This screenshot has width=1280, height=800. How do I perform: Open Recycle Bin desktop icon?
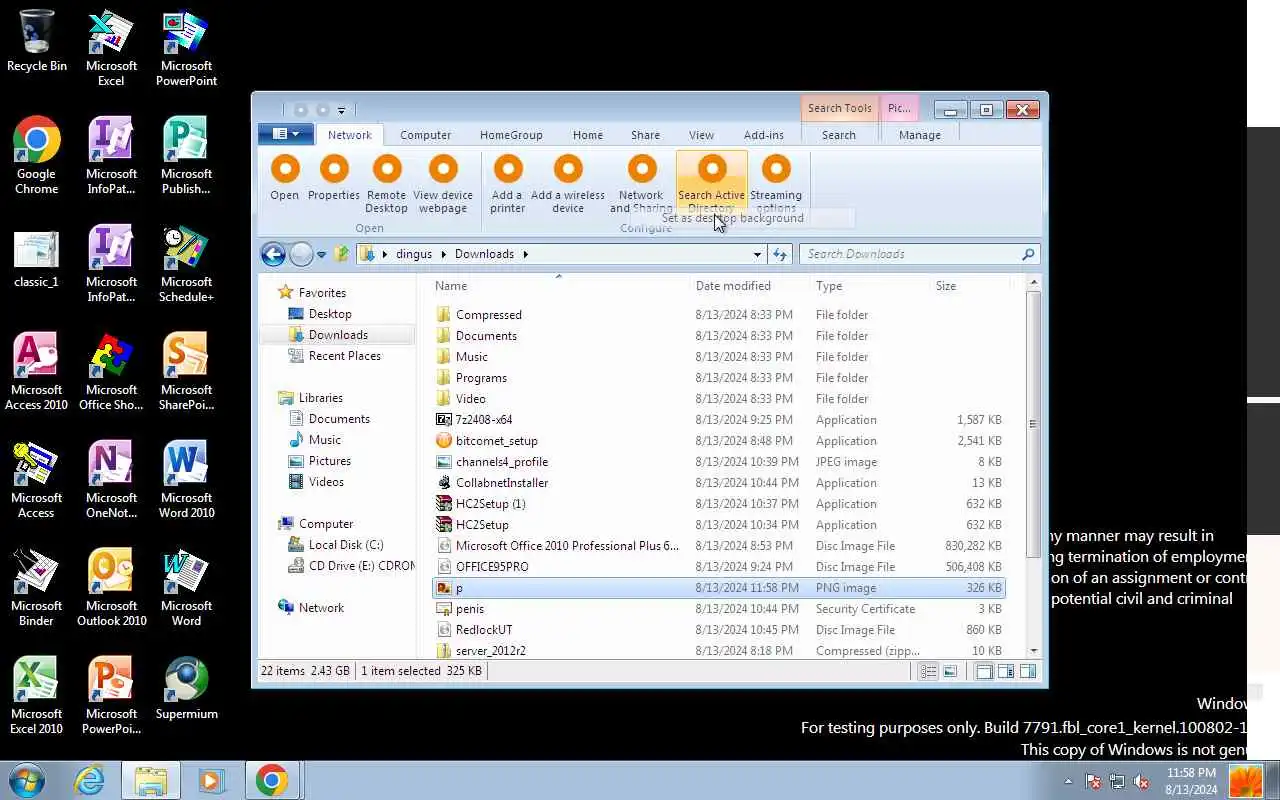coord(37,42)
